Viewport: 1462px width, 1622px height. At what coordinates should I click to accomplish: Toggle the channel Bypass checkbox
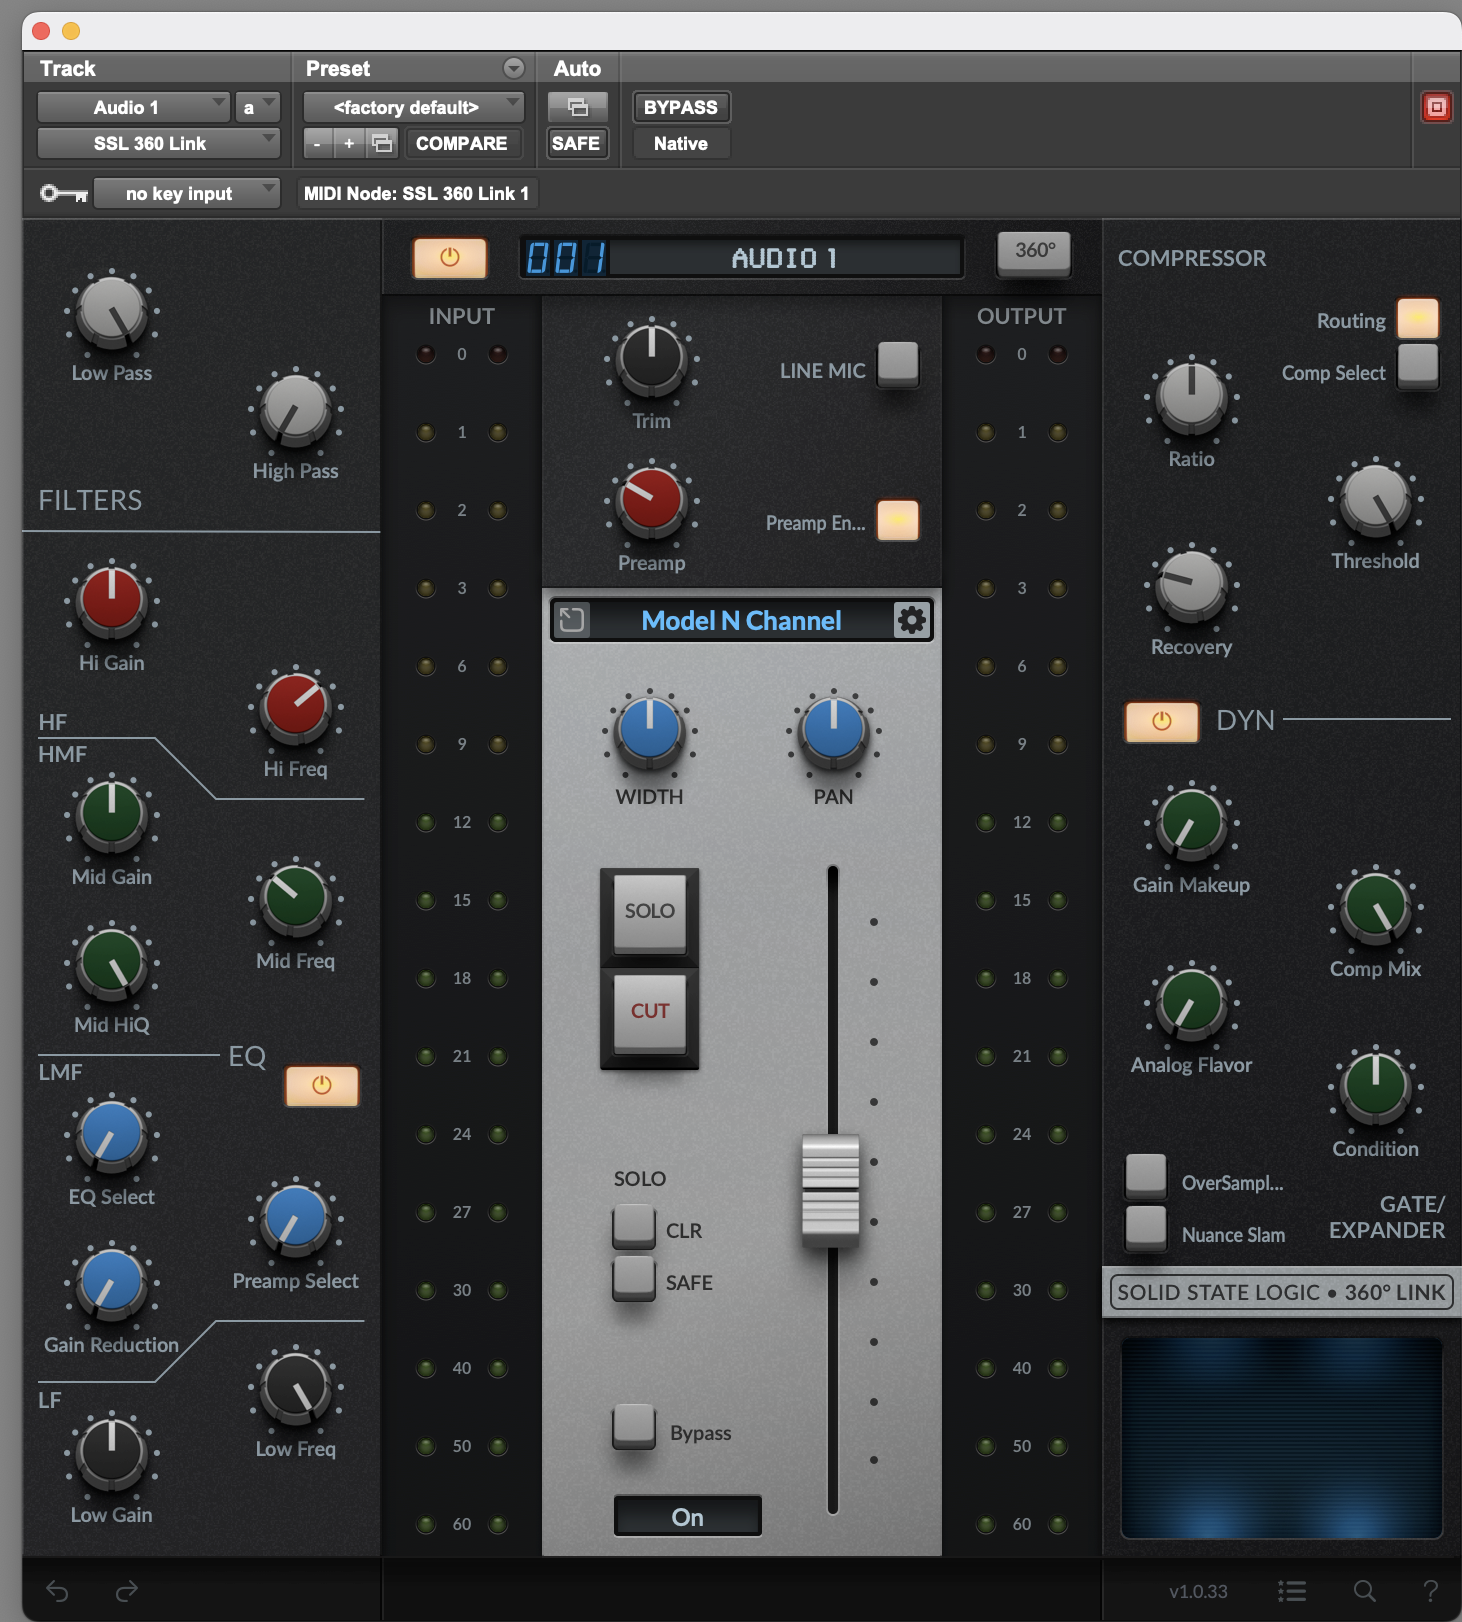coord(634,1426)
